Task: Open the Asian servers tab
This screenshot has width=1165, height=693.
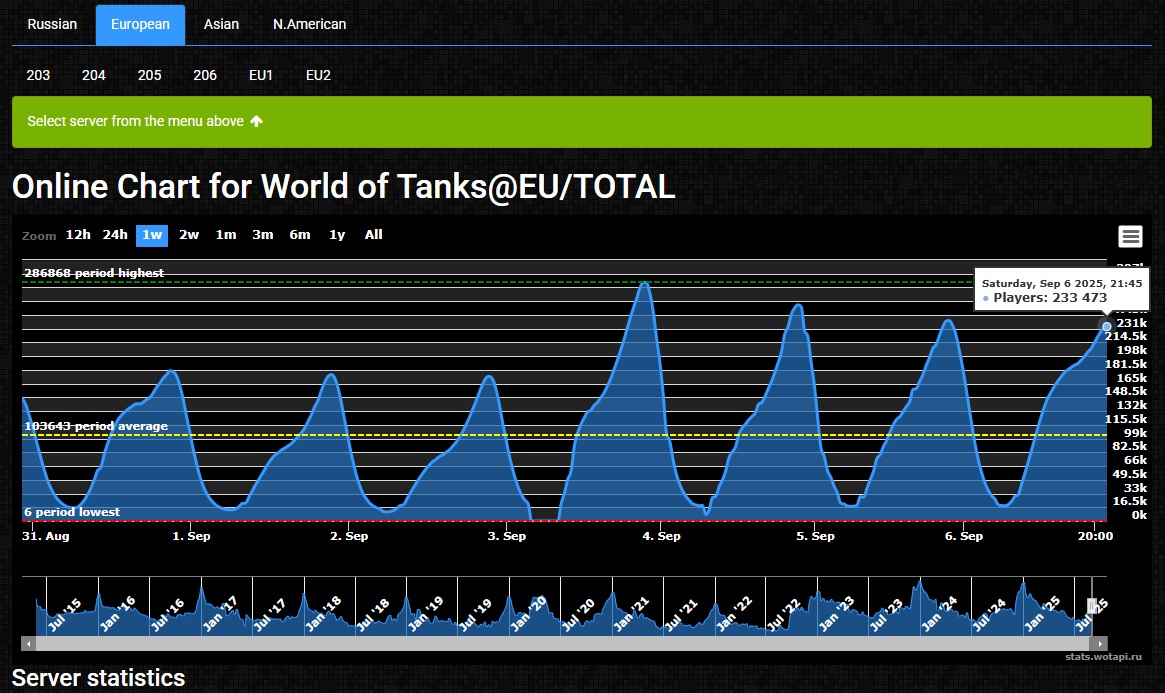Action: pos(221,25)
